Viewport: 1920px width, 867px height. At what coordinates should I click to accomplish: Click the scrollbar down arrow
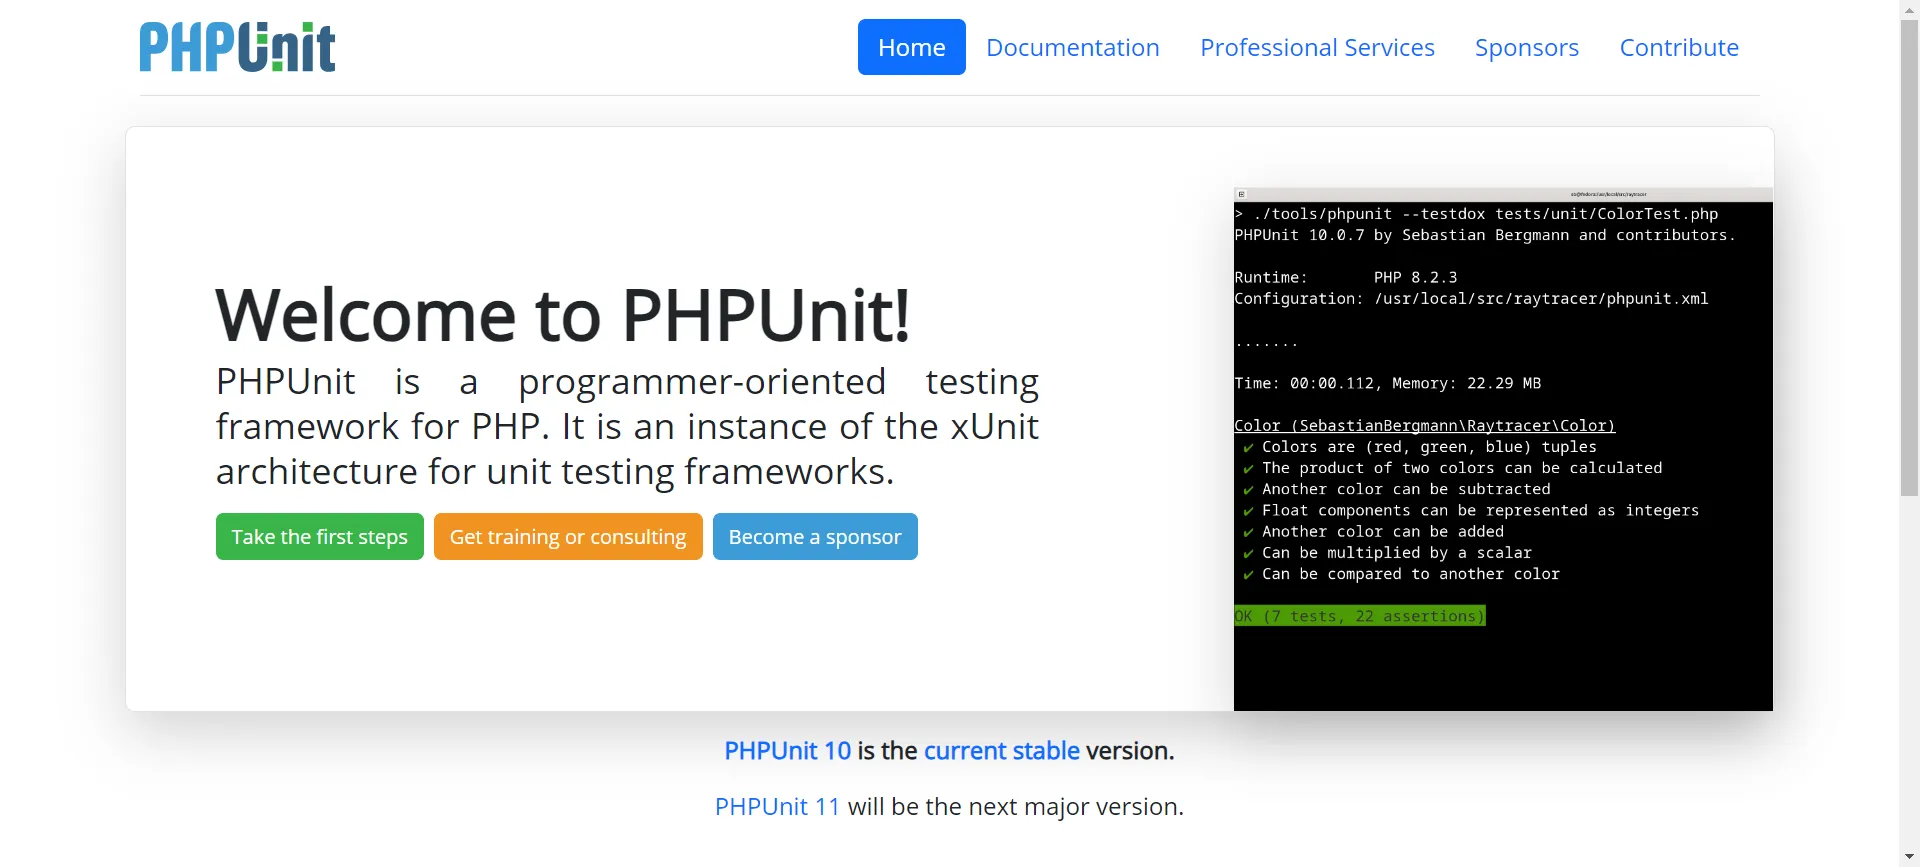1909,857
